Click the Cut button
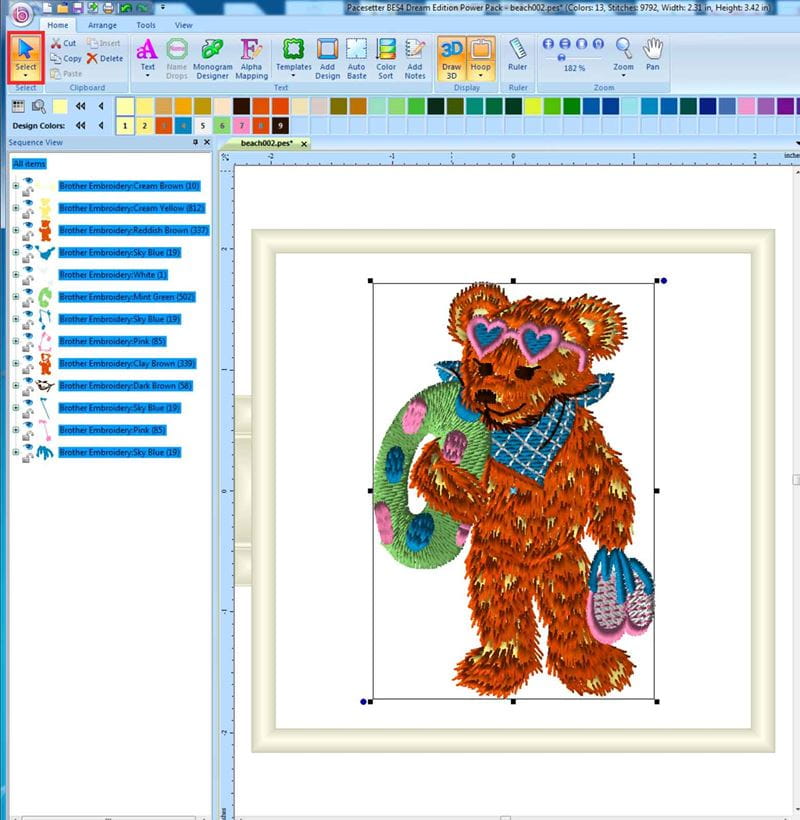The width and height of the screenshot is (800, 820). coord(64,43)
